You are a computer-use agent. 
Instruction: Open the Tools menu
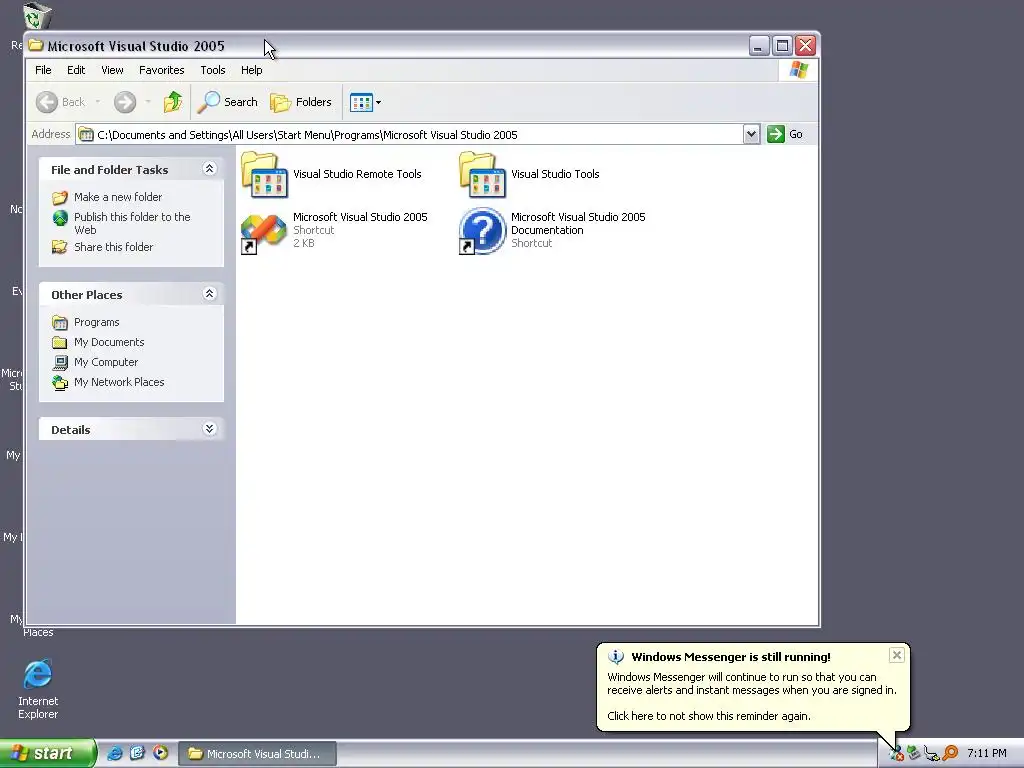213,70
